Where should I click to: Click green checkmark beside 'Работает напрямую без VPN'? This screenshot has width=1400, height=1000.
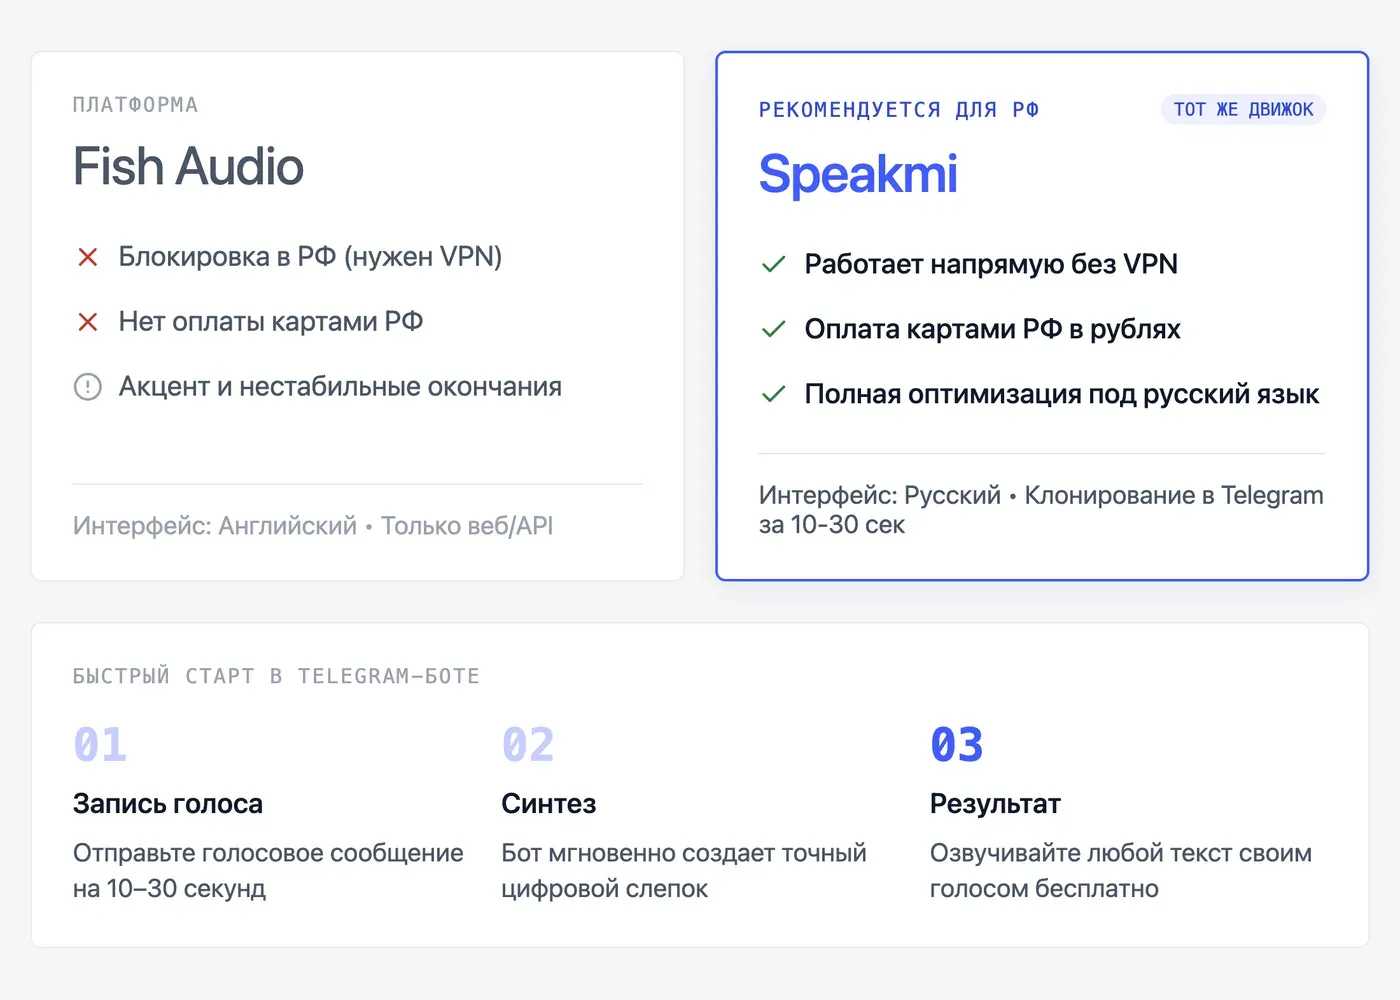(x=774, y=264)
